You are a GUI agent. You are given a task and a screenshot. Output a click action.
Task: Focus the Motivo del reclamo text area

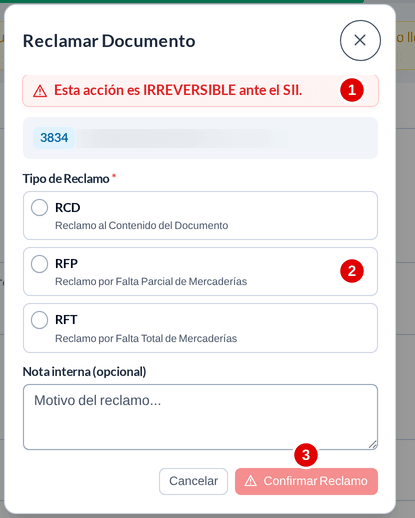(x=200, y=417)
